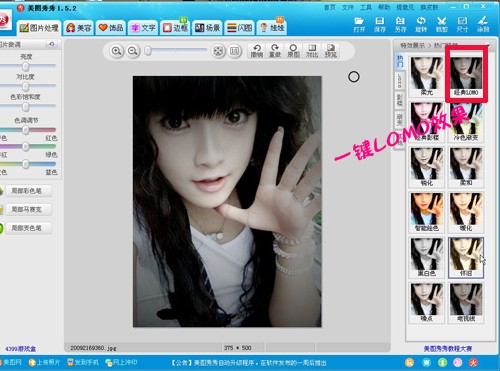Viewport: 500px width, 371px height.
Task: Click the red hue slider handle
Action: coord(25,130)
